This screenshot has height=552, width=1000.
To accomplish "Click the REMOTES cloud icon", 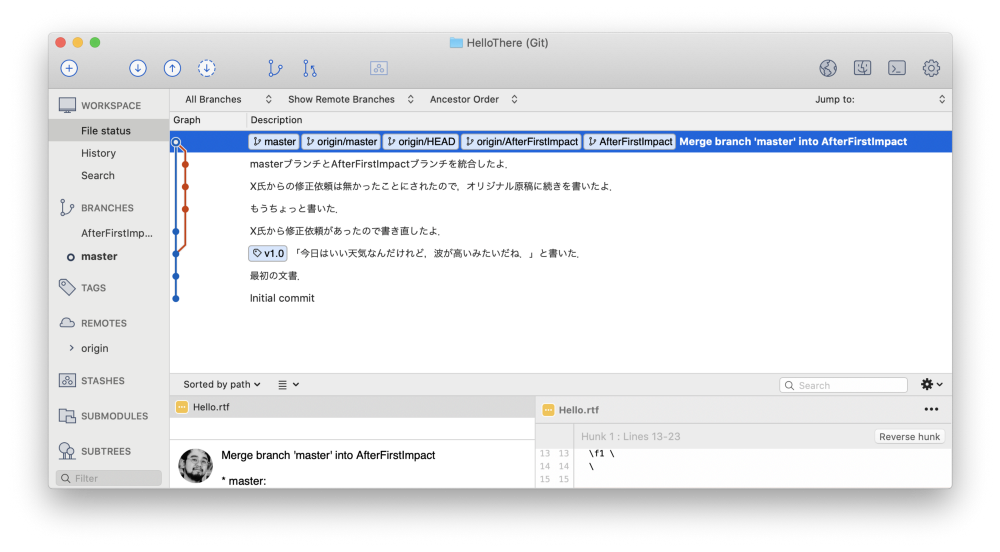I will (67, 323).
